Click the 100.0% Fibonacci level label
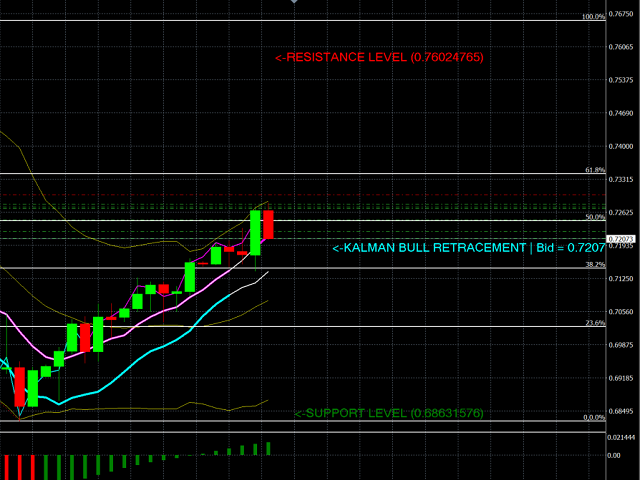The image size is (640, 480). coord(593,17)
